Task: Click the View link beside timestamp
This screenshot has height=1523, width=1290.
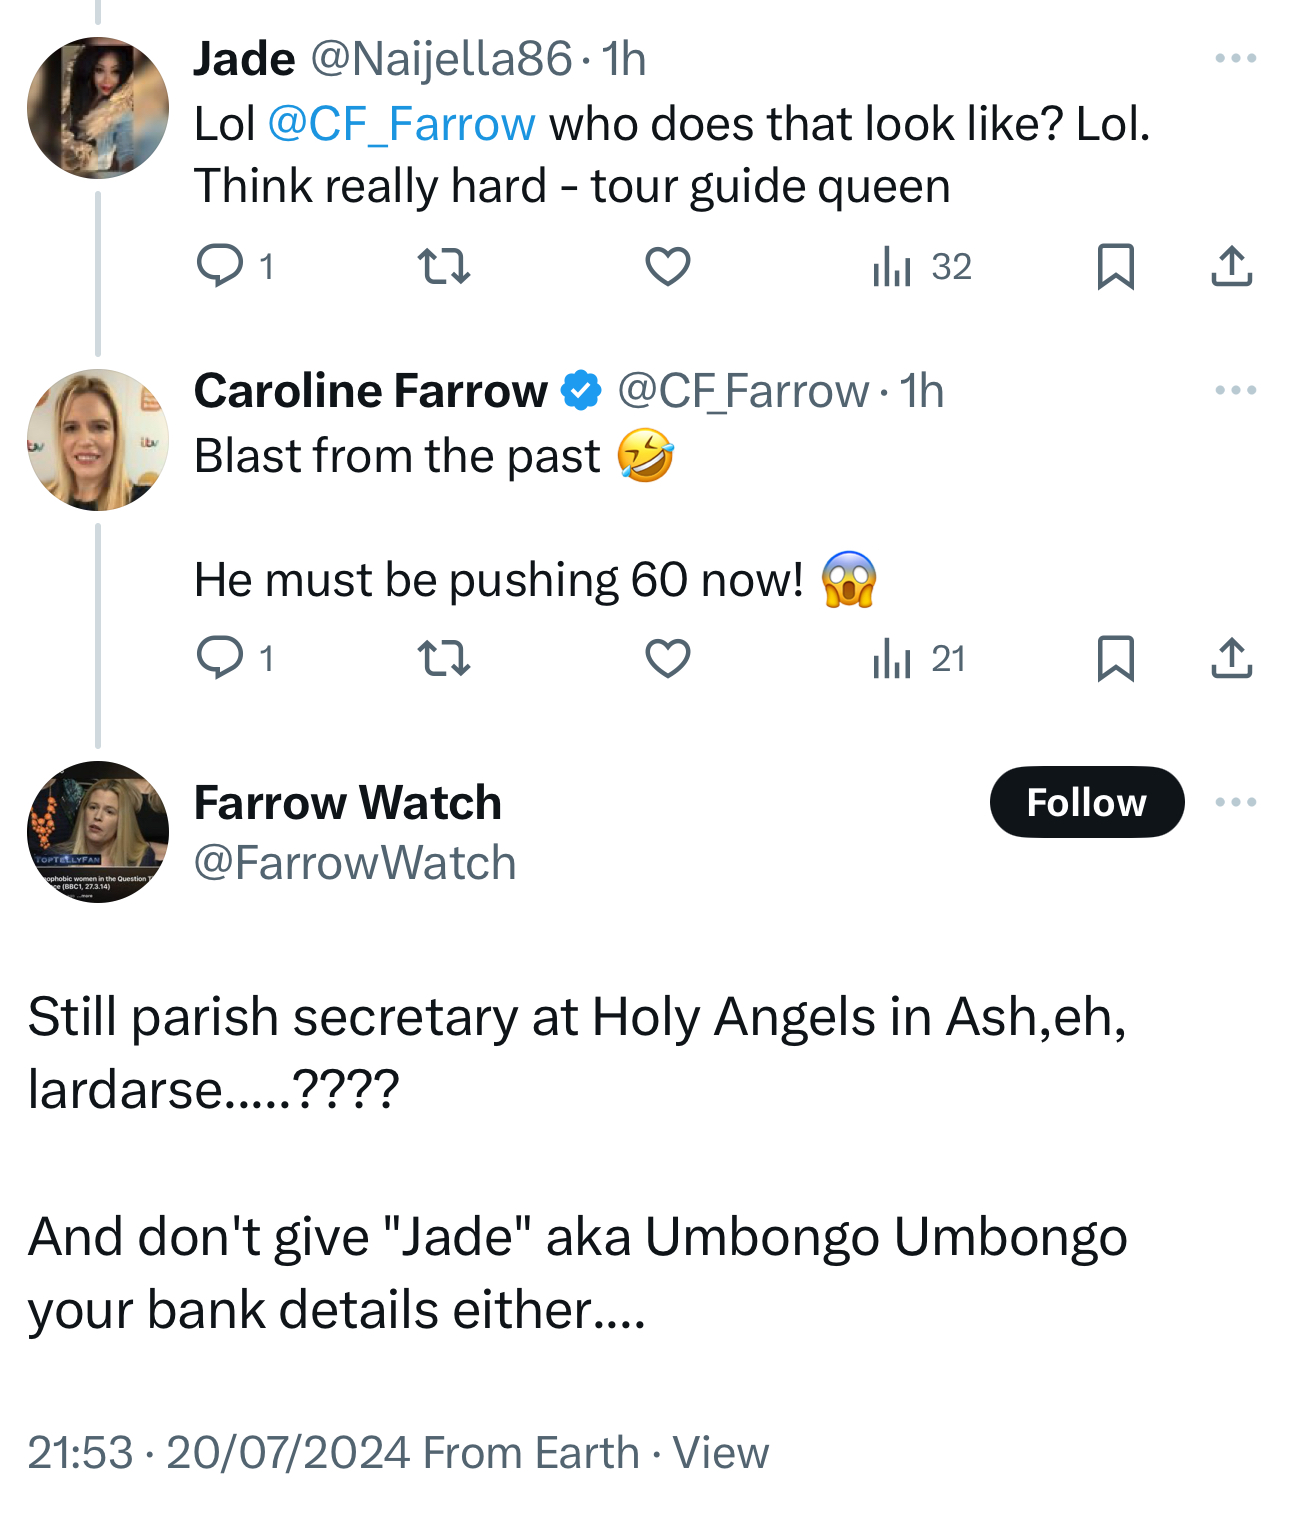Action: pos(720,1452)
